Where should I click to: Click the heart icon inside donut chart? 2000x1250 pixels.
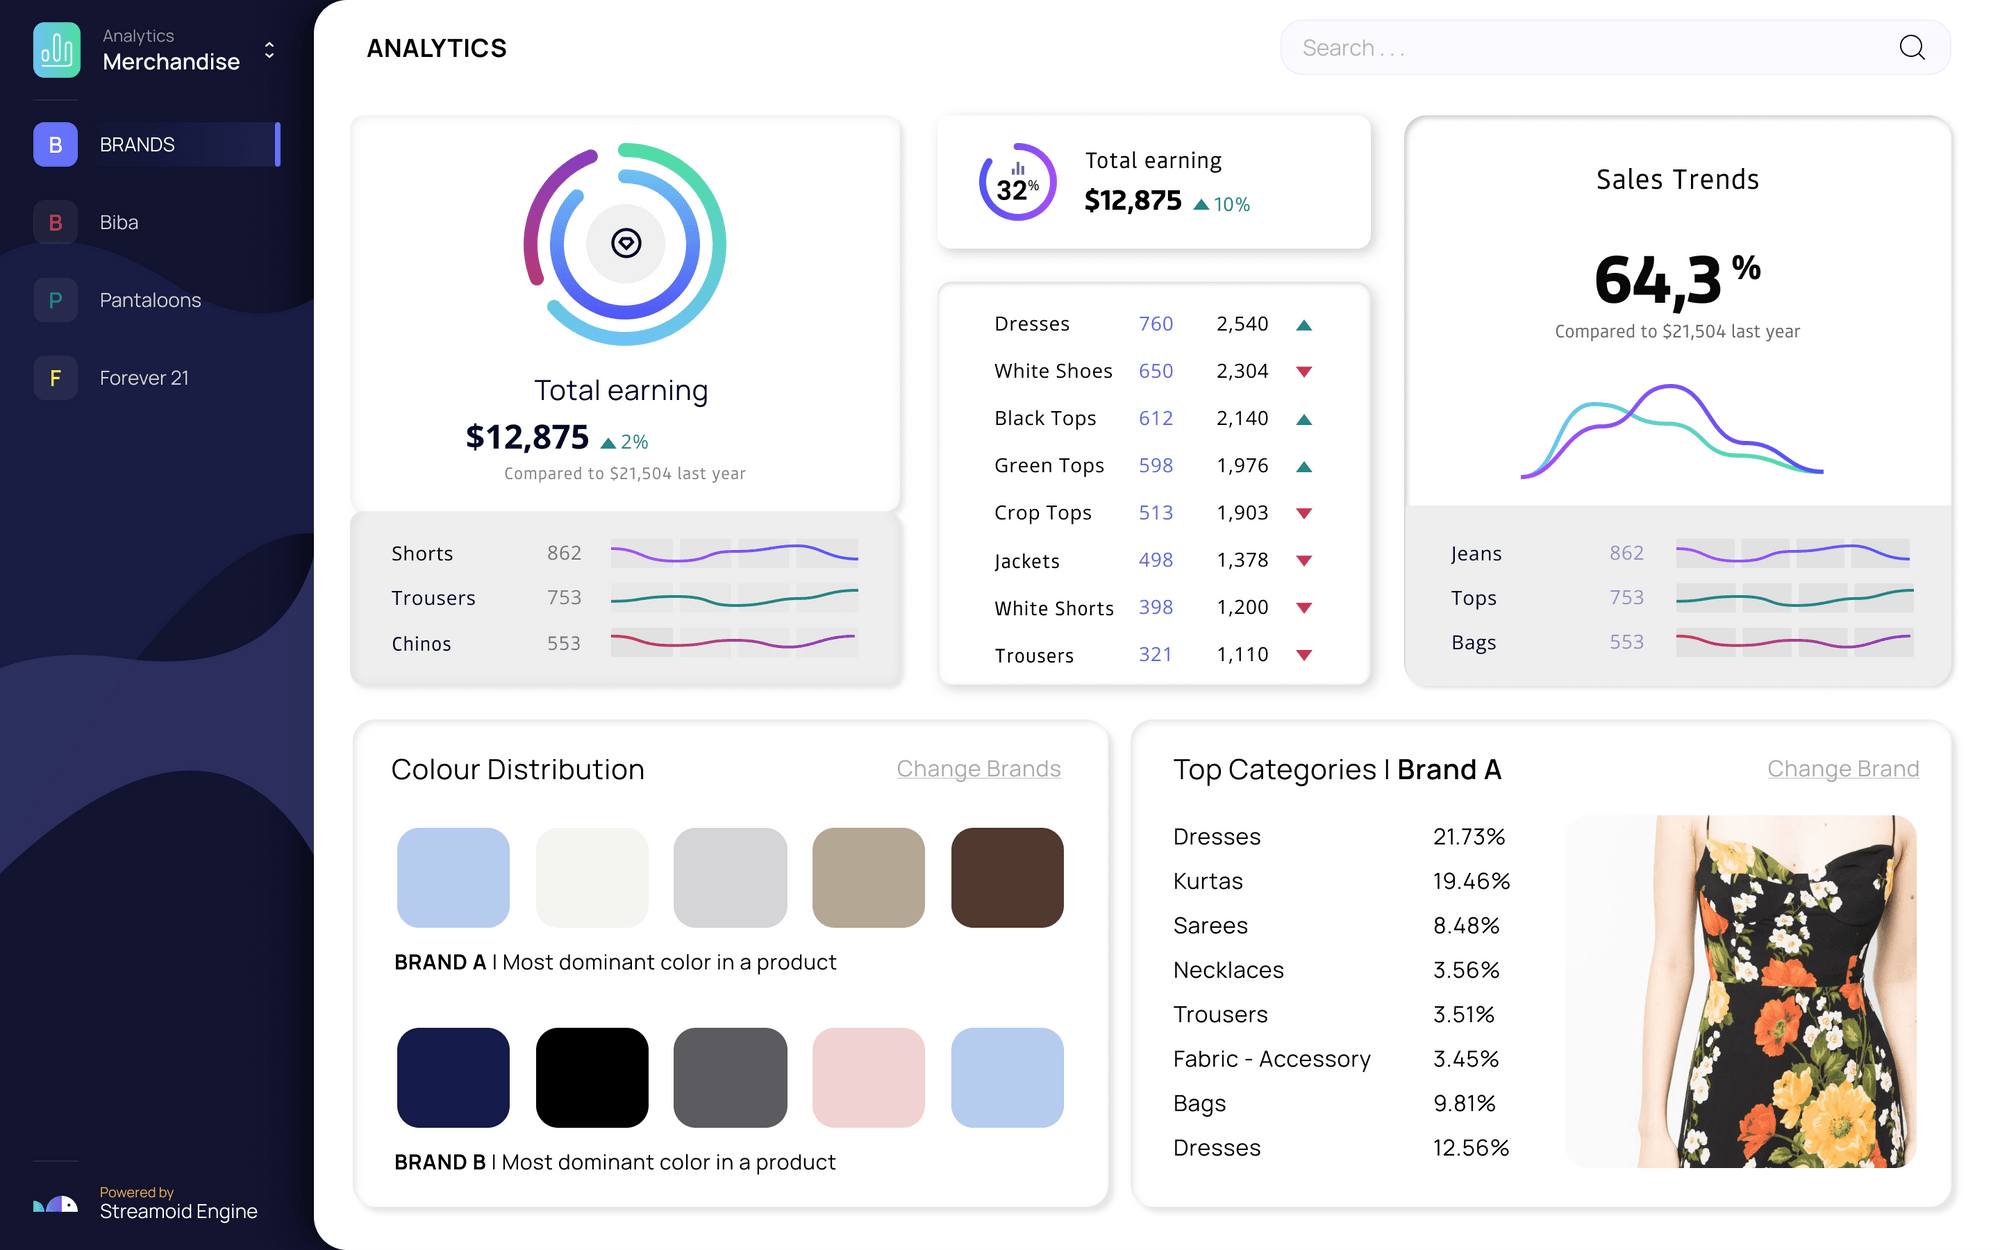626,243
